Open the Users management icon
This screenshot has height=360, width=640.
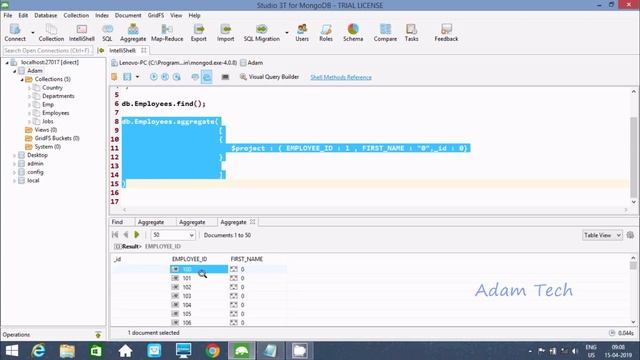click(302, 33)
